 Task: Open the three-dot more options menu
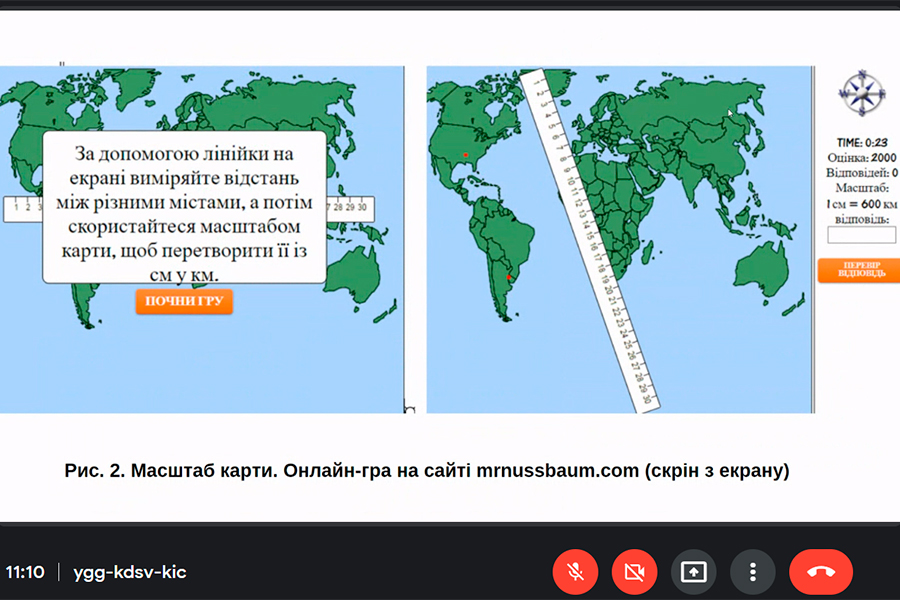pyautogui.click(x=752, y=572)
